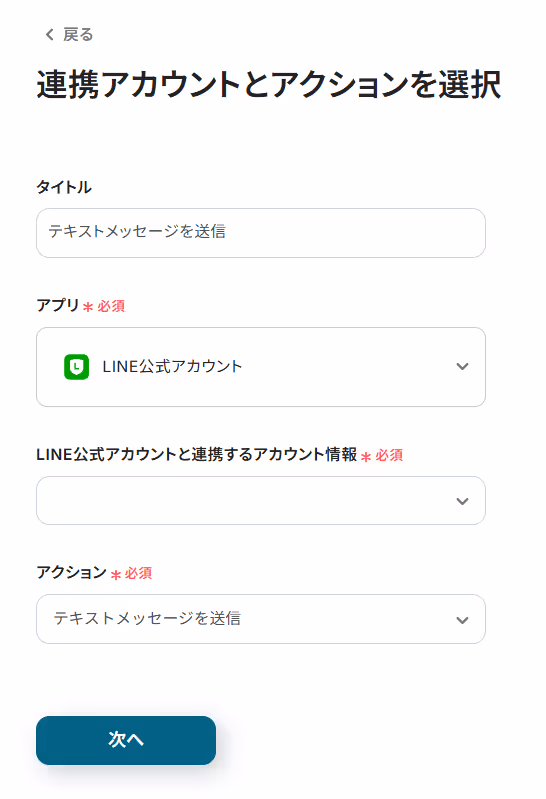
Task: Click the green LINE official account icon
Action: (x=76, y=367)
